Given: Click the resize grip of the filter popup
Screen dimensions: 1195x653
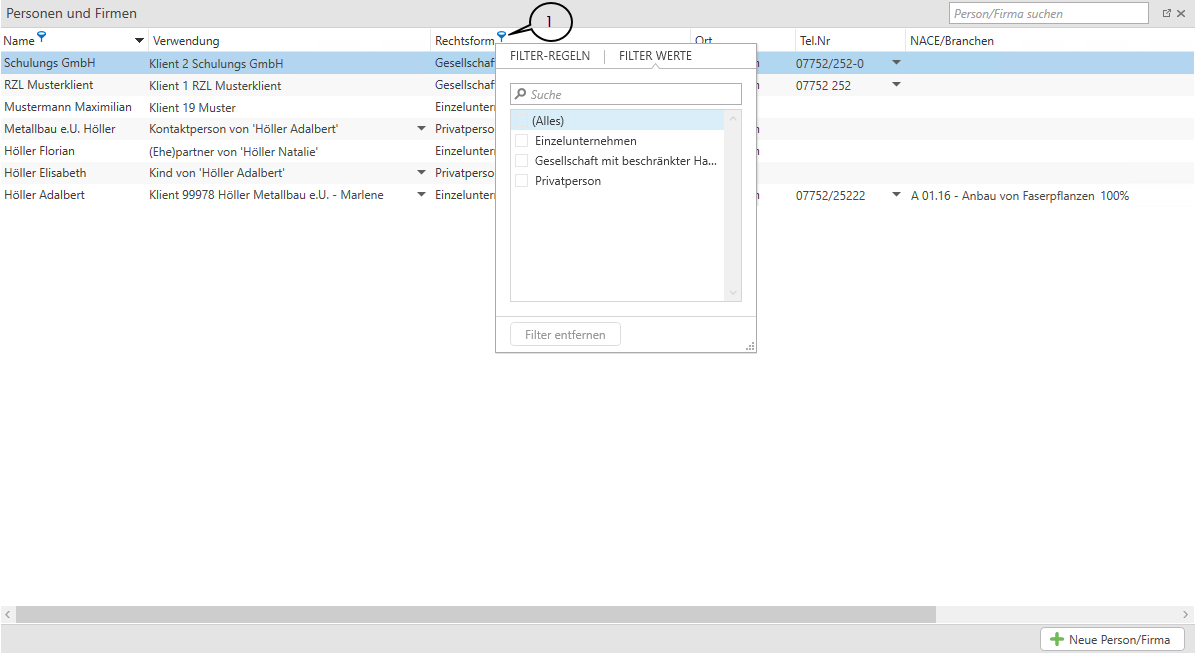Looking at the screenshot, I should [x=750, y=346].
